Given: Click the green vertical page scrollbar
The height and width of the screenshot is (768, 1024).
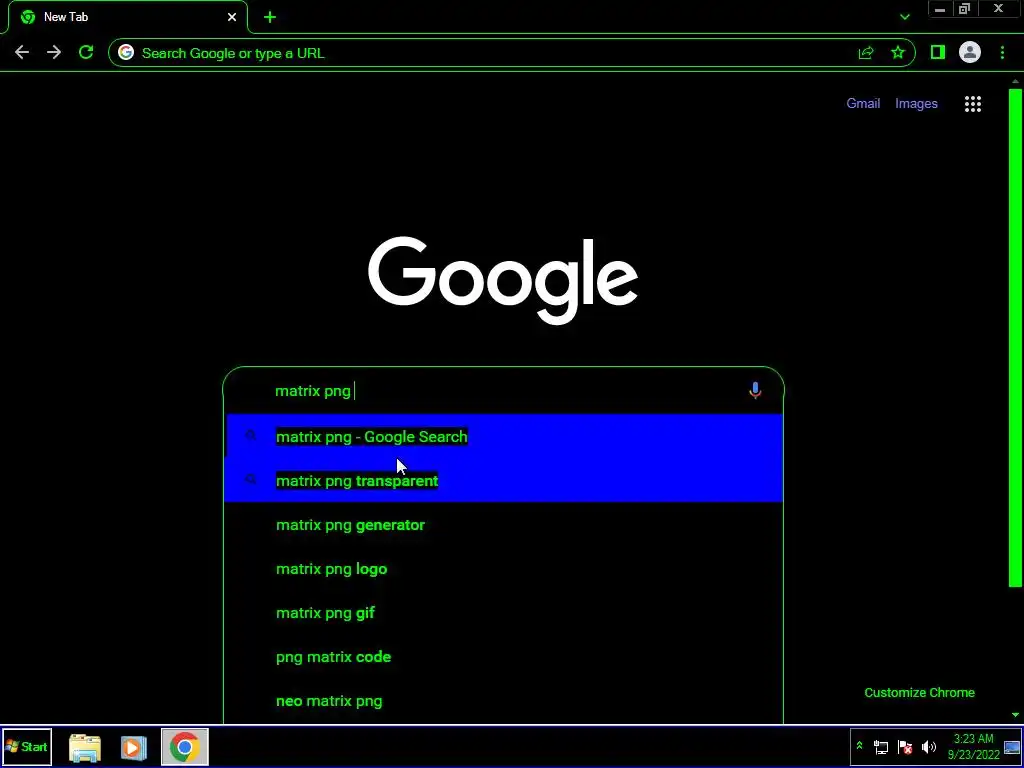Looking at the screenshot, I should coord(1015,337).
